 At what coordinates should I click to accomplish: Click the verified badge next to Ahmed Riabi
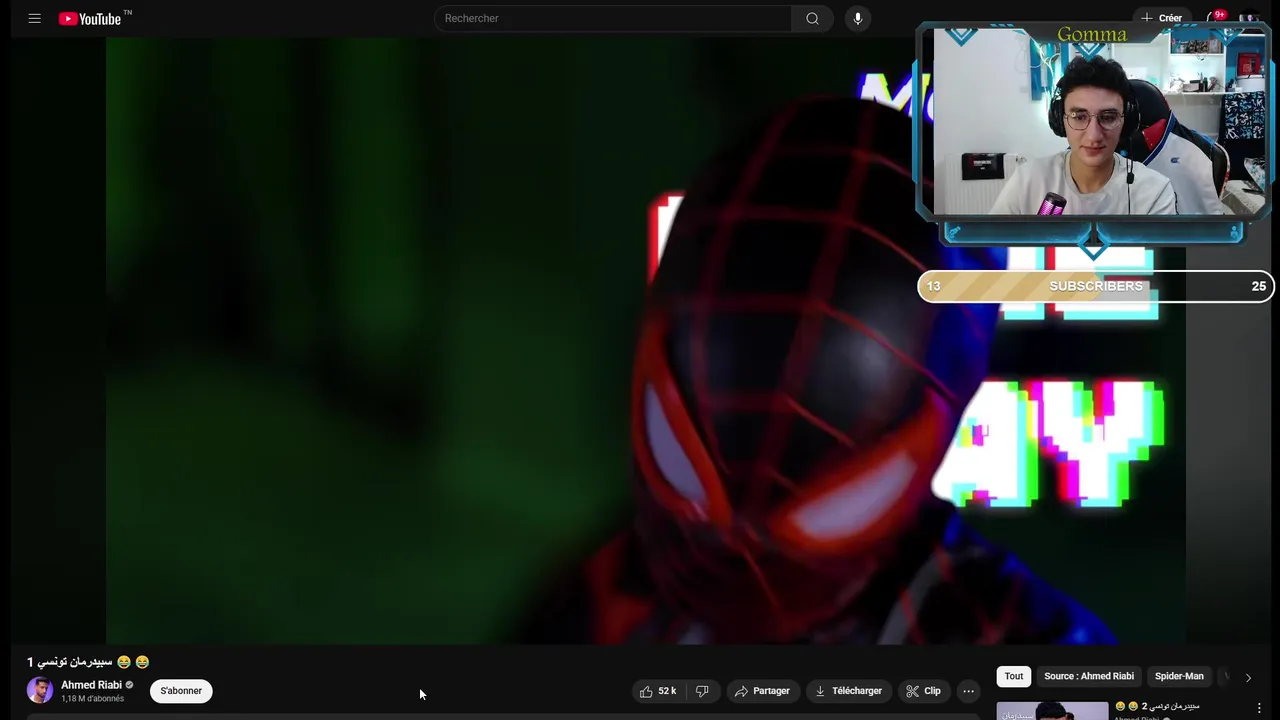[x=129, y=685]
